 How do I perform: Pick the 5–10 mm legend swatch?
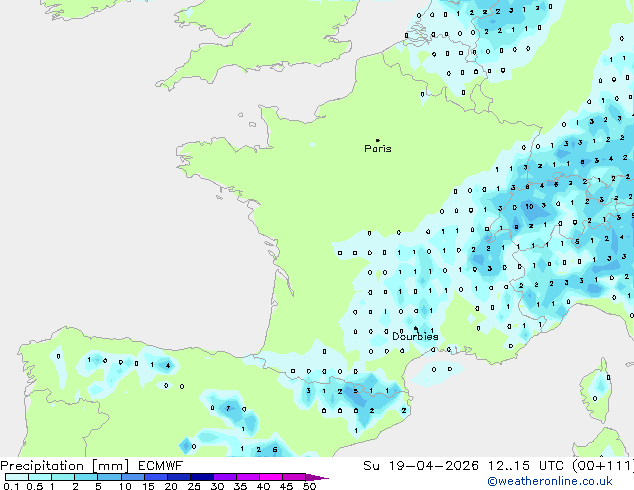click(109, 477)
